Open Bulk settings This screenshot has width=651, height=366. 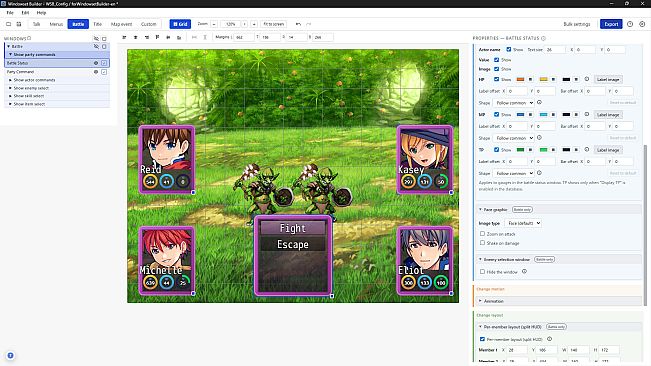577,24
